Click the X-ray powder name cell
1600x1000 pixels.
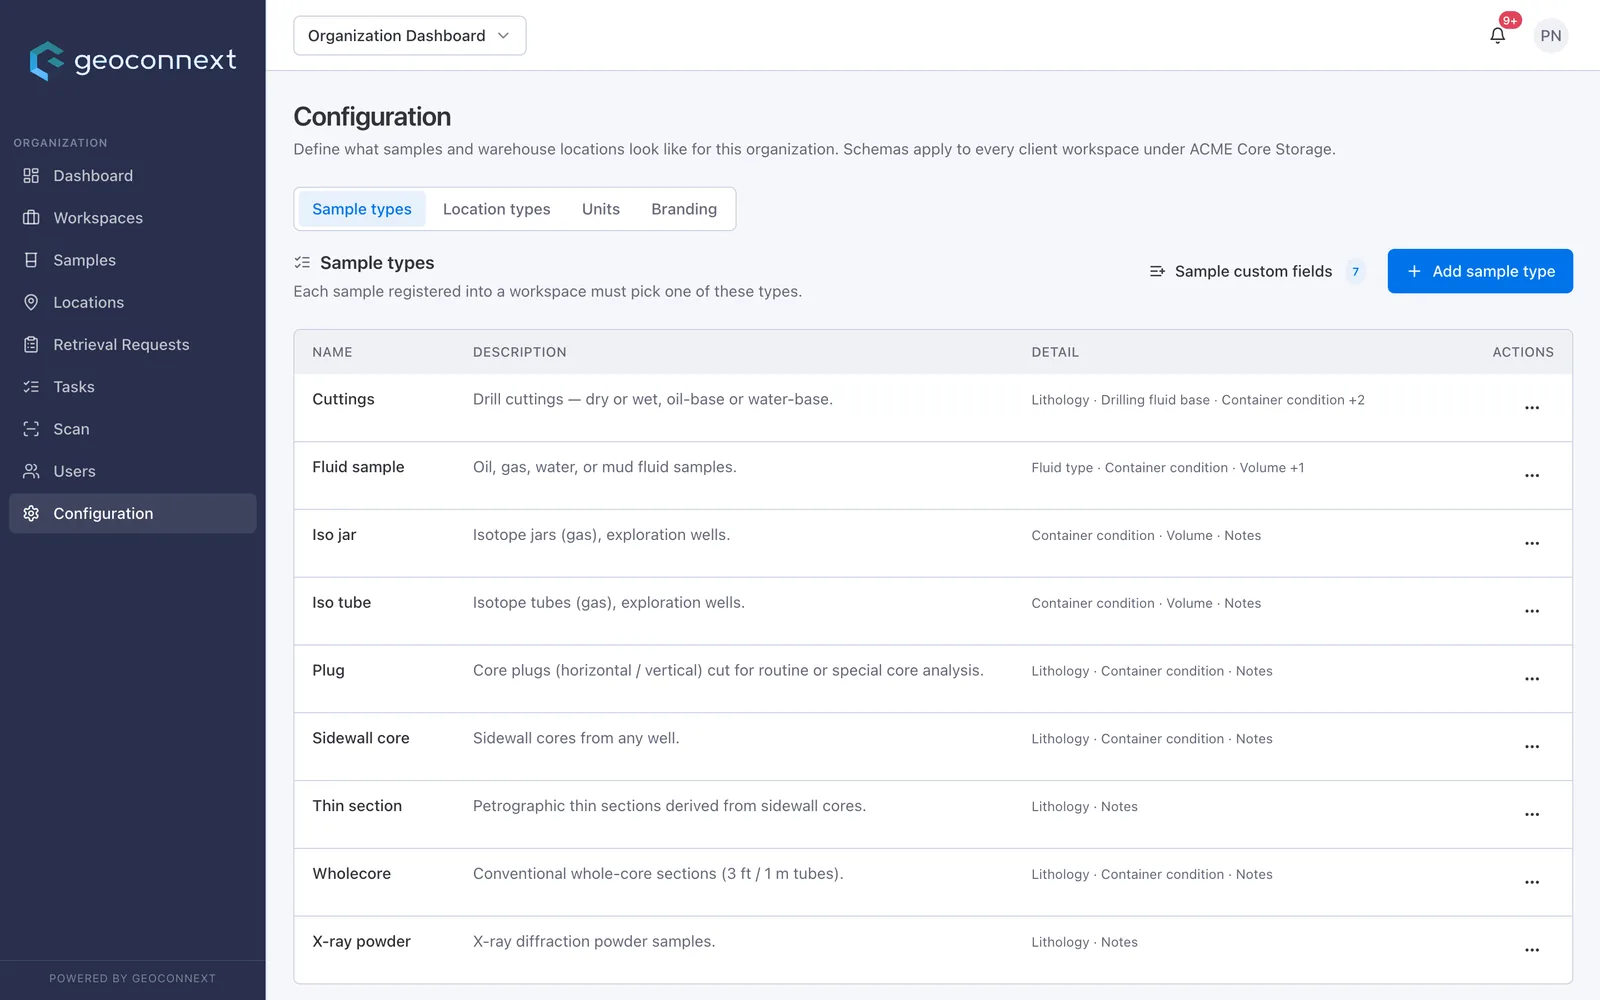pos(361,942)
